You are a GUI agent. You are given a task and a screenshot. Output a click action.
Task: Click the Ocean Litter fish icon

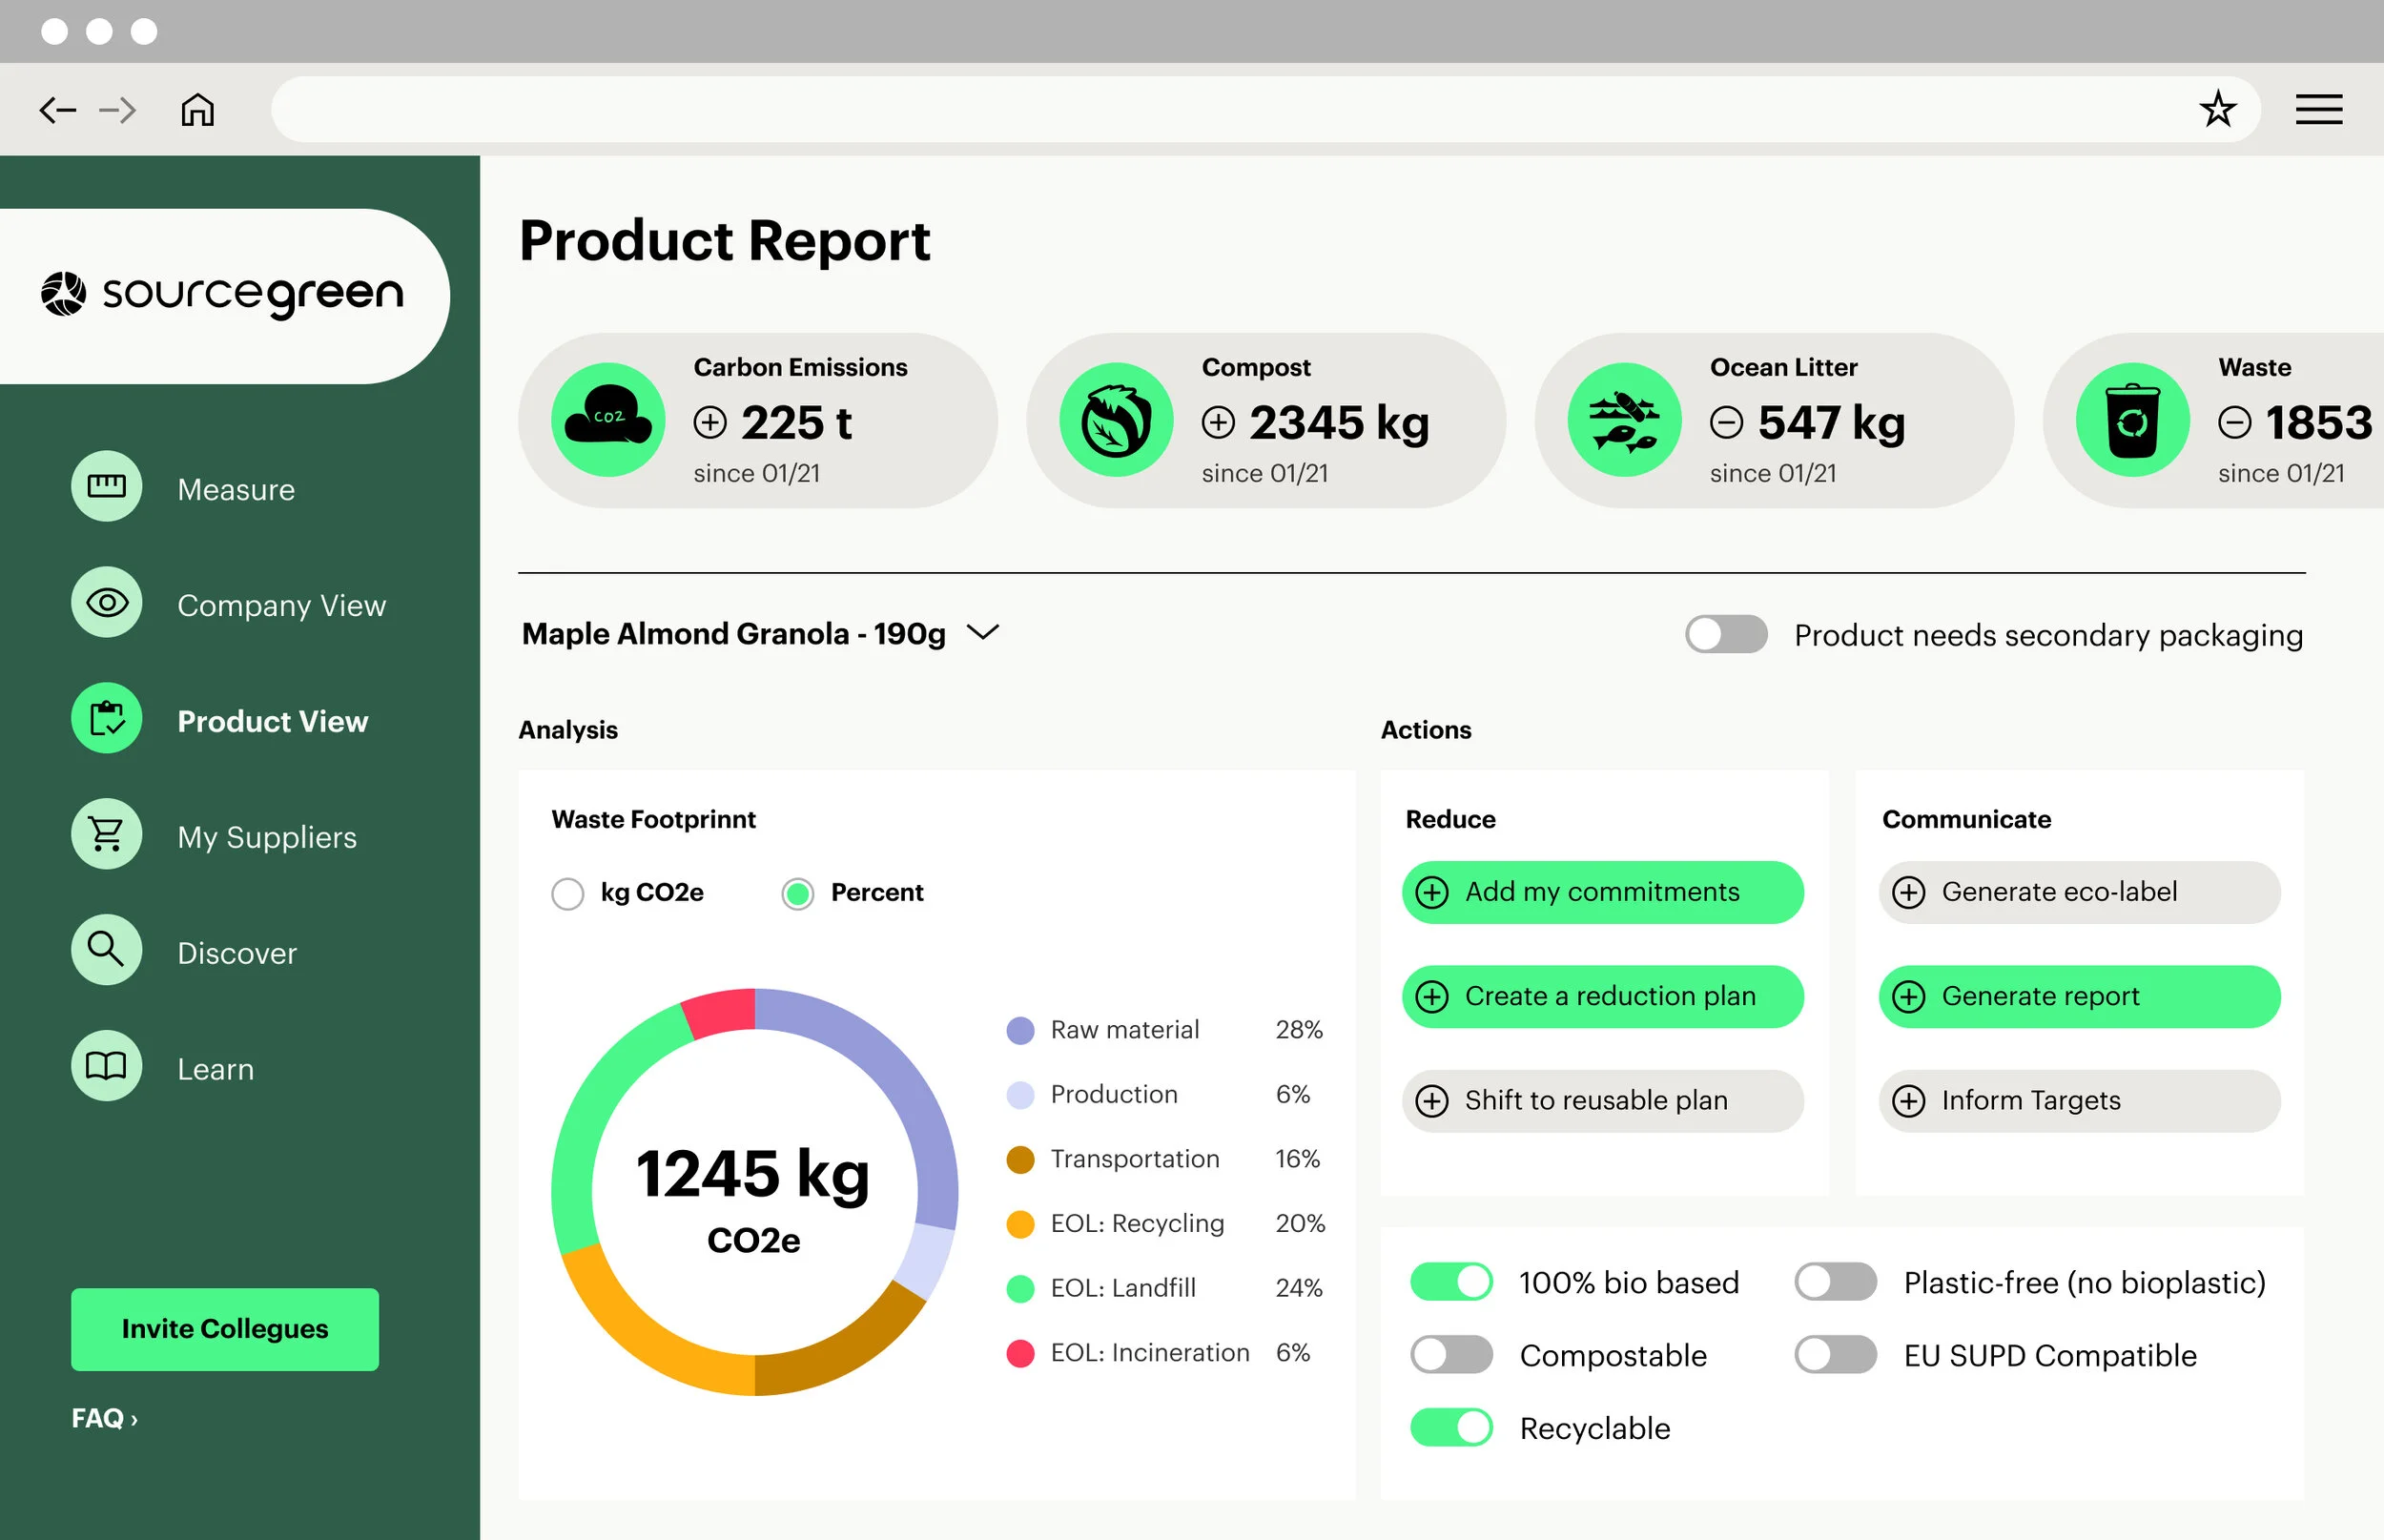[x=1624, y=420]
